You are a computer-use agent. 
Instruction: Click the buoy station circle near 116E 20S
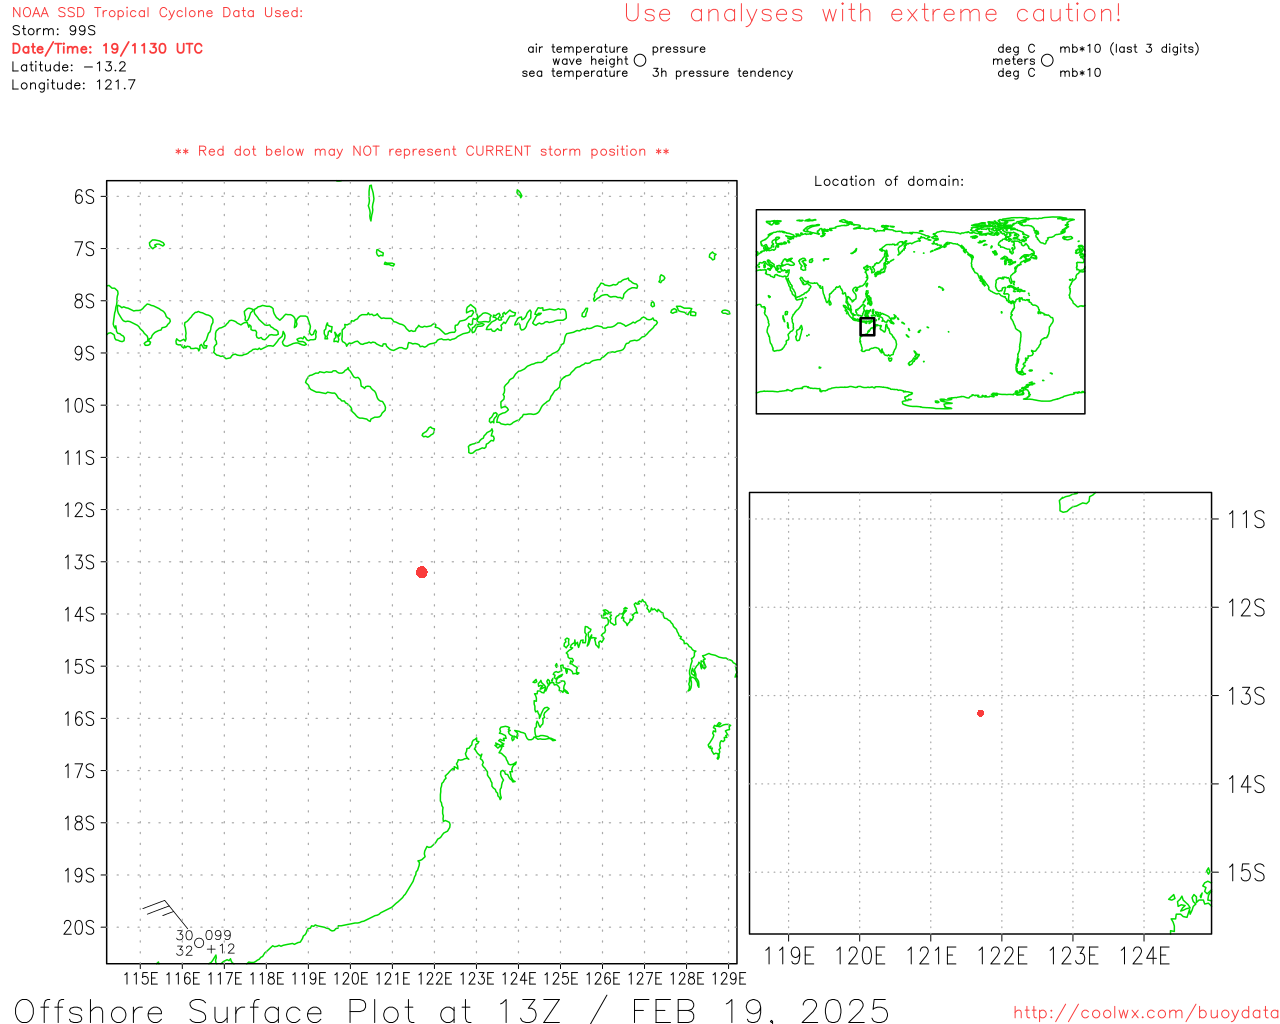point(199,943)
